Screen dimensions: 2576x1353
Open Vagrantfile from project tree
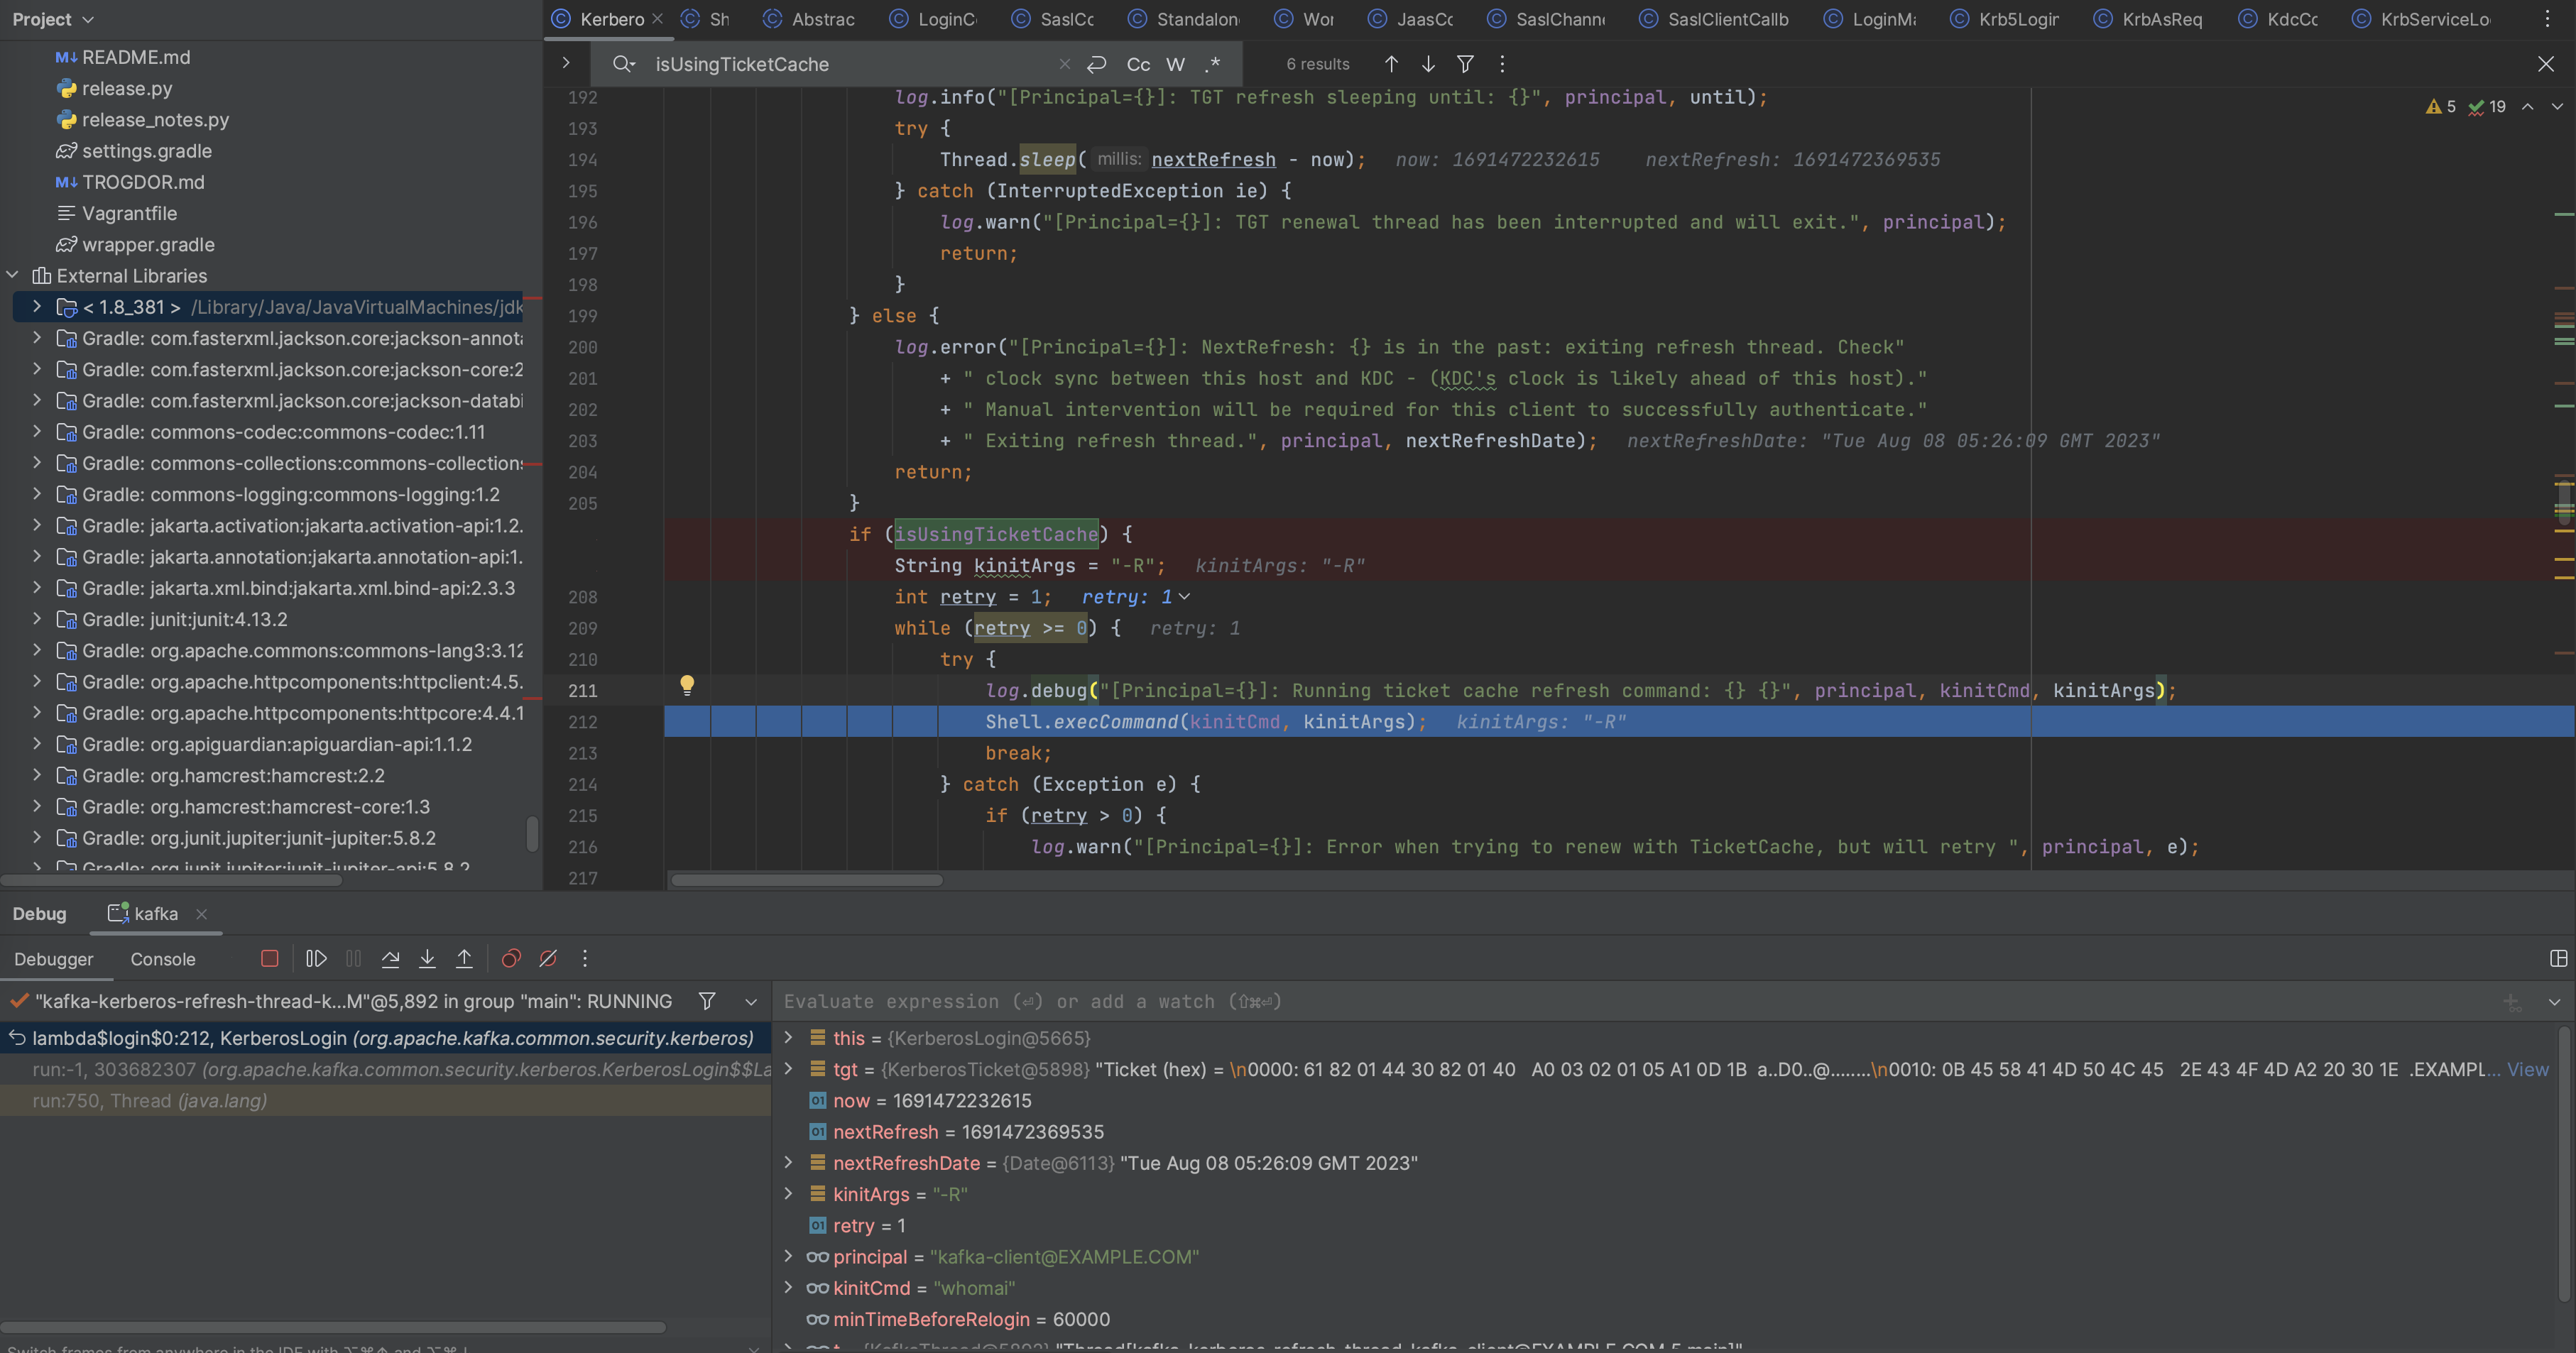pos(129,213)
